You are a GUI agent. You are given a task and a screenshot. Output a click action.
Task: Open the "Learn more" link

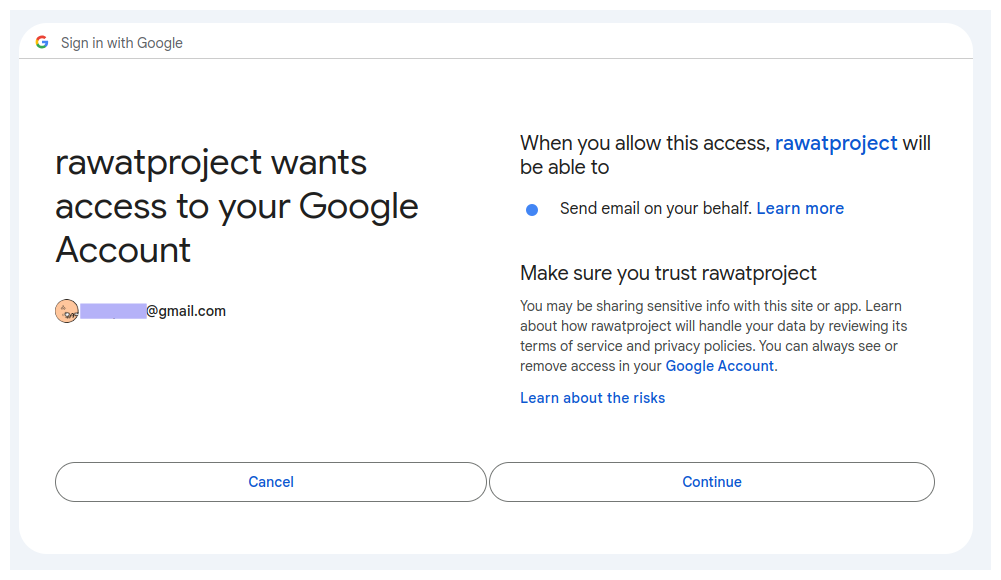pos(800,208)
